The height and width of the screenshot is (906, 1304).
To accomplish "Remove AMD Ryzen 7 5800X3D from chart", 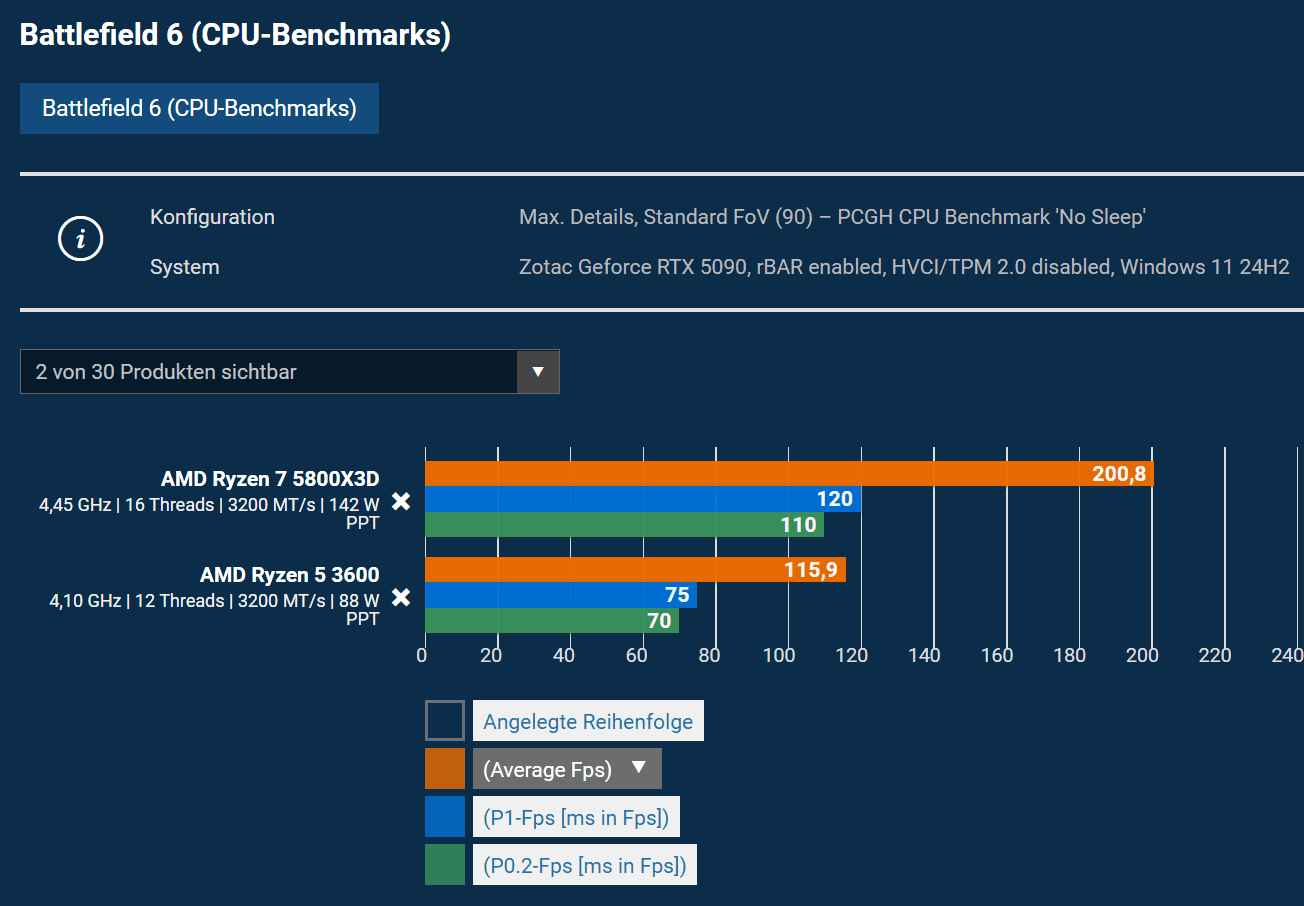I will [x=401, y=502].
